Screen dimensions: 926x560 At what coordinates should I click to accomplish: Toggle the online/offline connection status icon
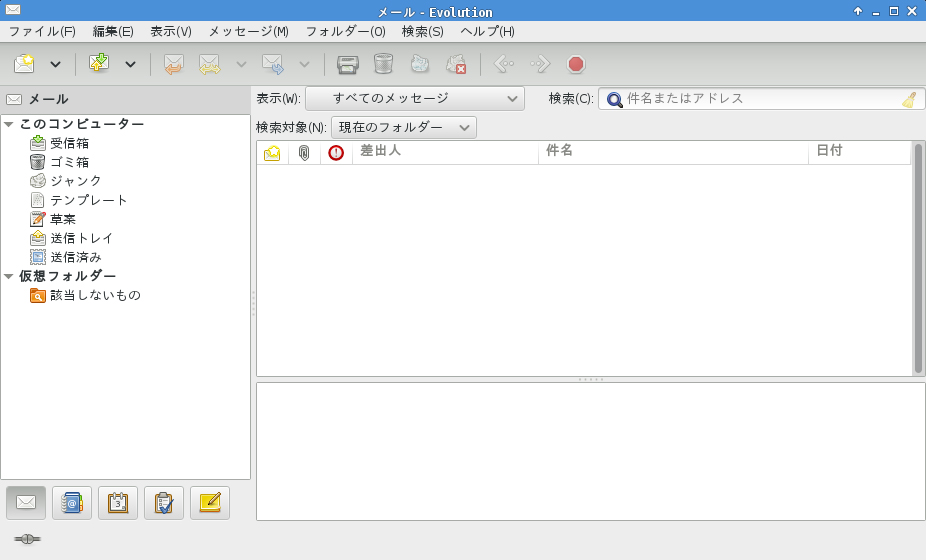[x=27, y=539]
